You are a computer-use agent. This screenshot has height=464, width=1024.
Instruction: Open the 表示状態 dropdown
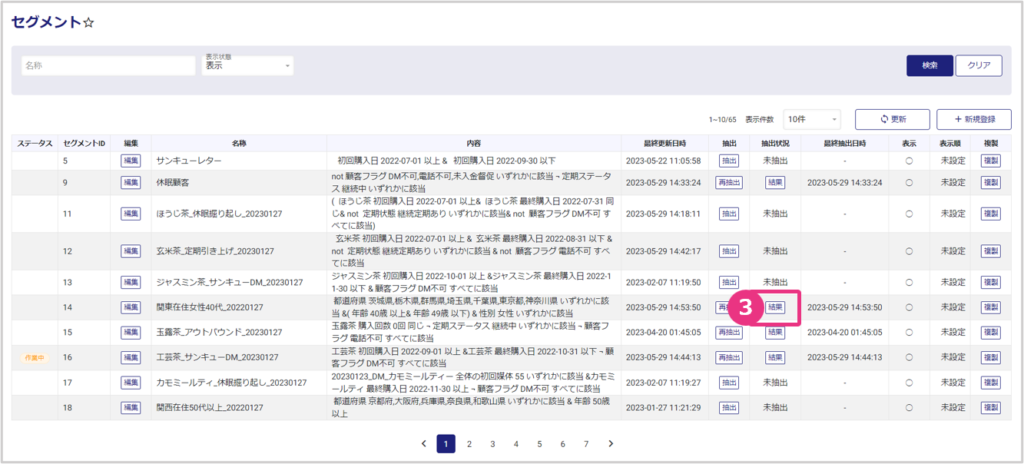coord(248,65)
